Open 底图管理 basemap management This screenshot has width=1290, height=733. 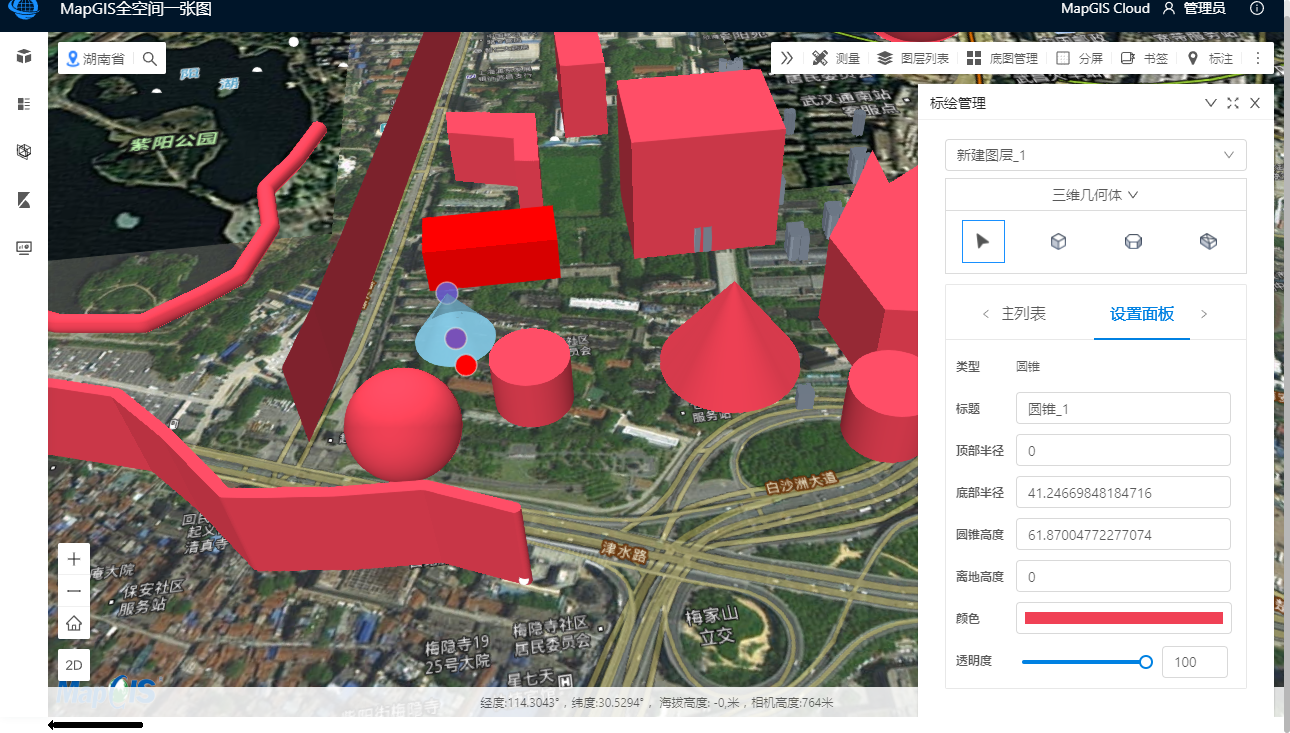pos(1002,58)
